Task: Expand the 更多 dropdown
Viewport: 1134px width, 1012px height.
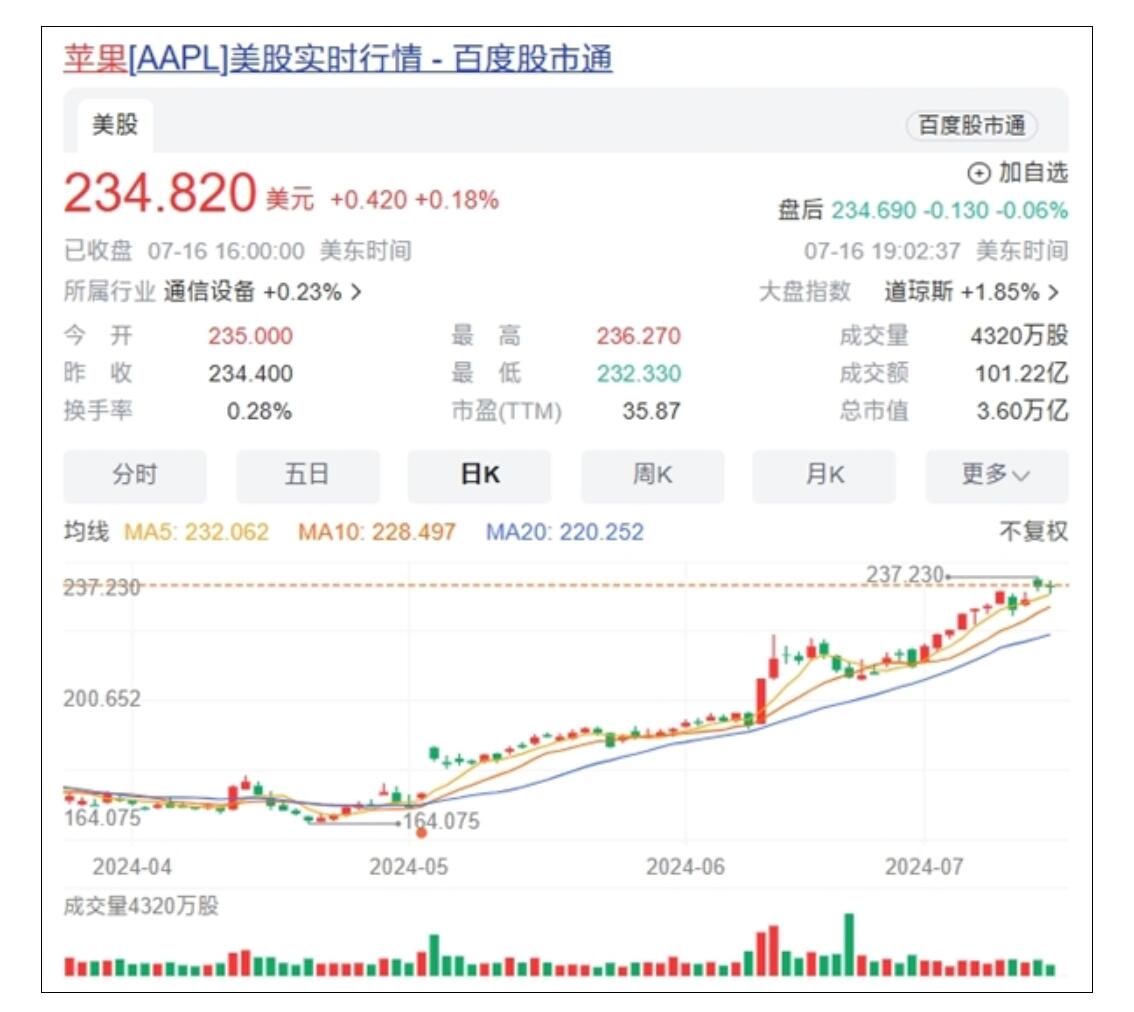Action: click(x=997, y=475)
